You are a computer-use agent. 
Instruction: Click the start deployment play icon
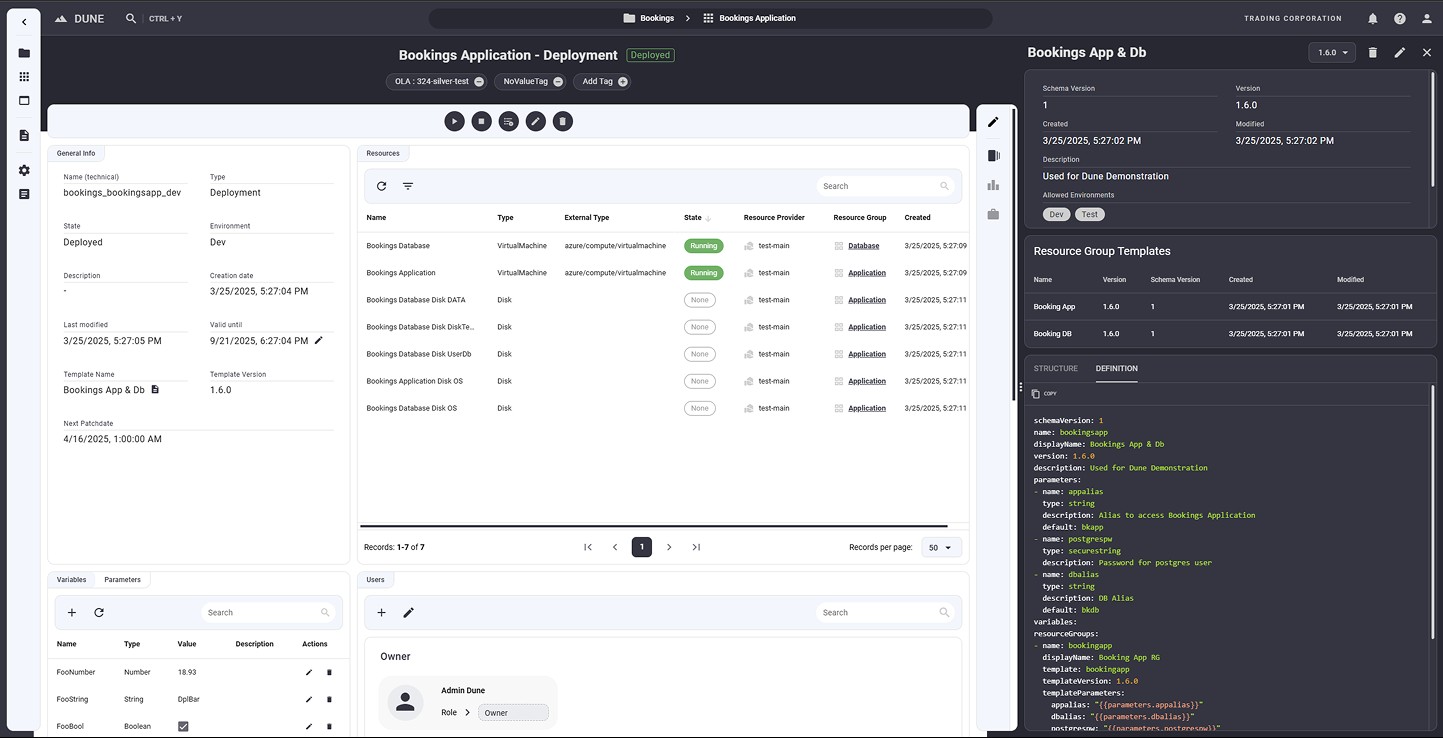pos(454,121)
